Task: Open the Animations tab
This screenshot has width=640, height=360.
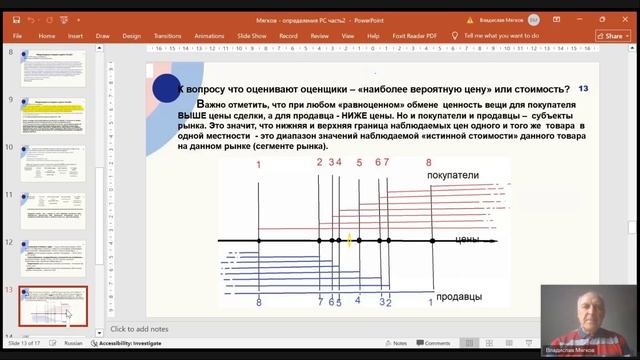Action: (209, 36)
